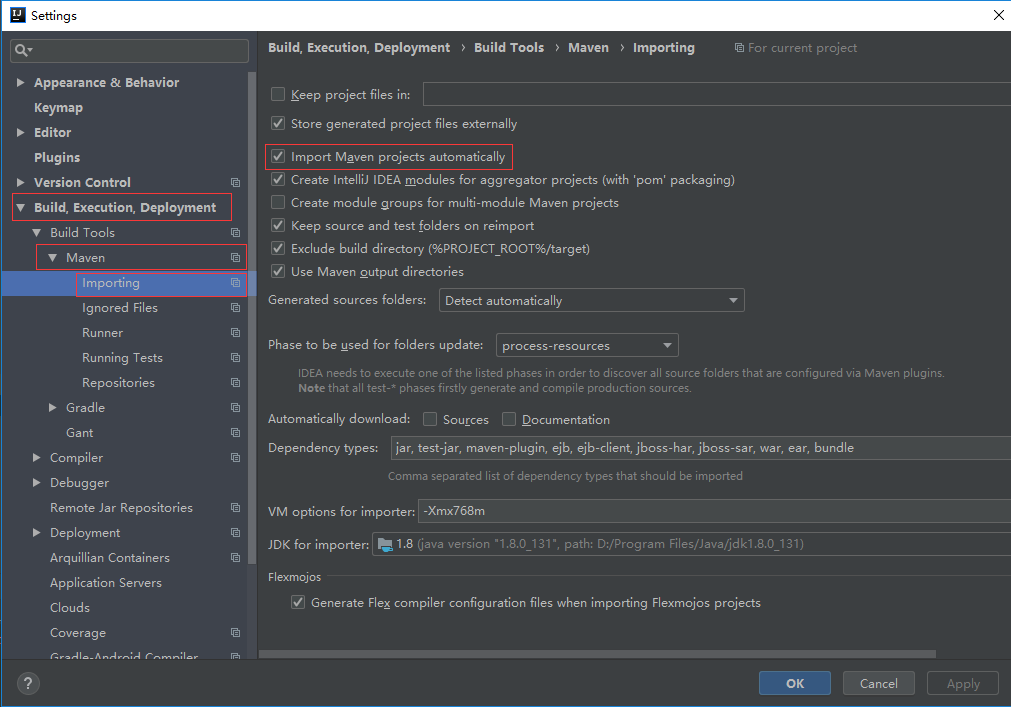The image size is (1011, 707).
Task: Expand the Gradle tree node
Action: click(x=53, y=407)
